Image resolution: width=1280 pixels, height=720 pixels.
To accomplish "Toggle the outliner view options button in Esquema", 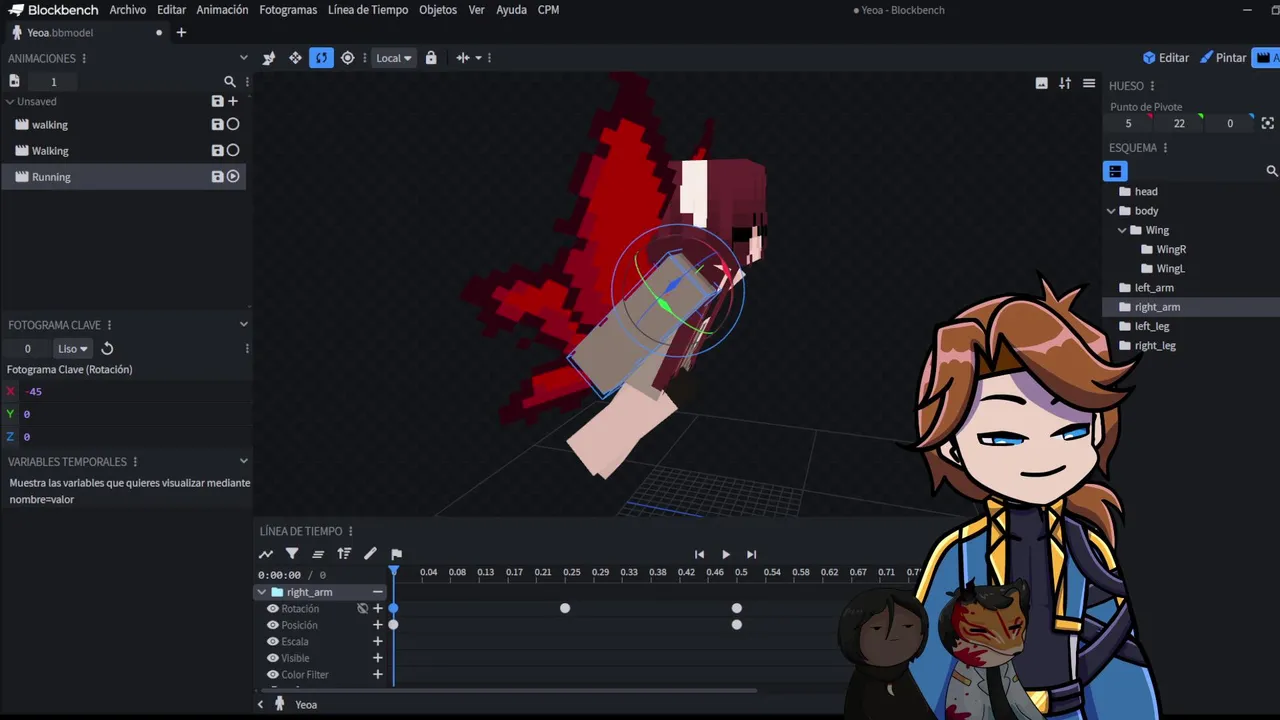I will click(1115, 171).
